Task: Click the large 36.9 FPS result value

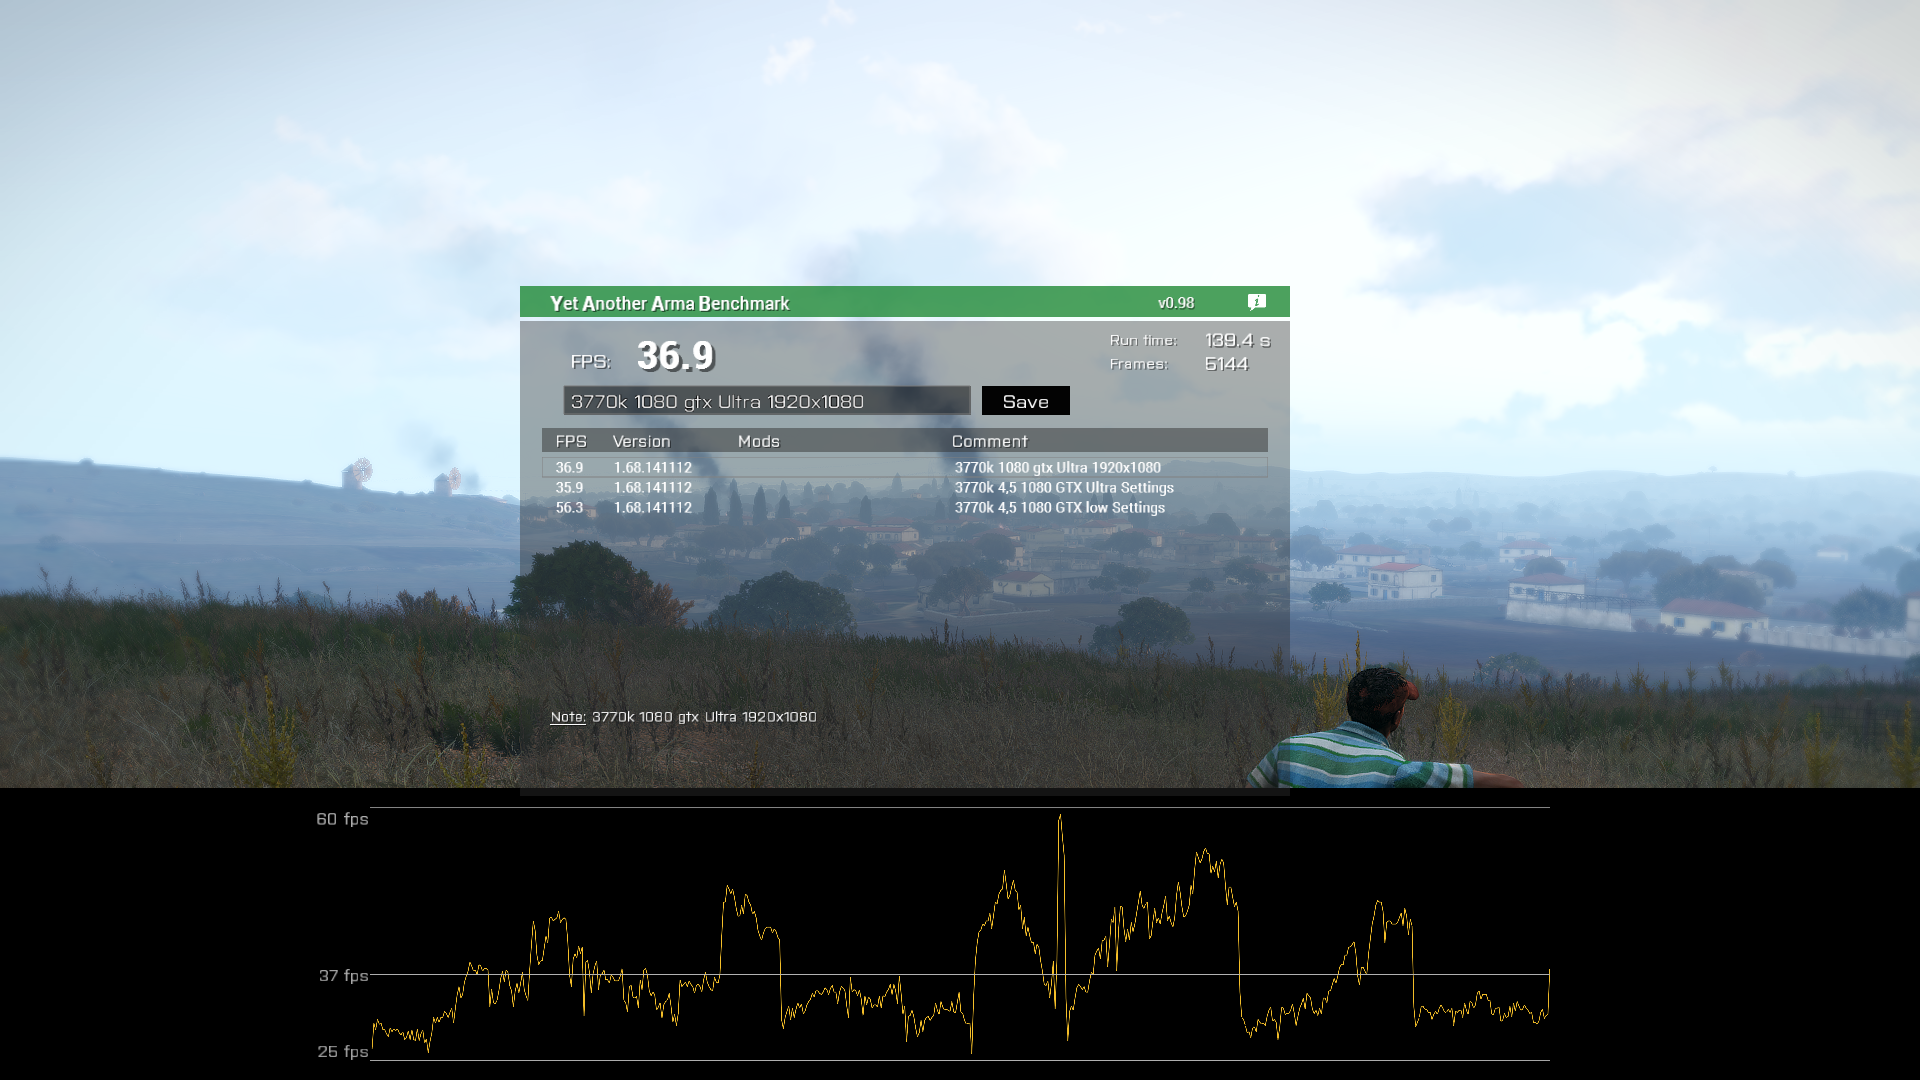Action: [x=675, y=356]
